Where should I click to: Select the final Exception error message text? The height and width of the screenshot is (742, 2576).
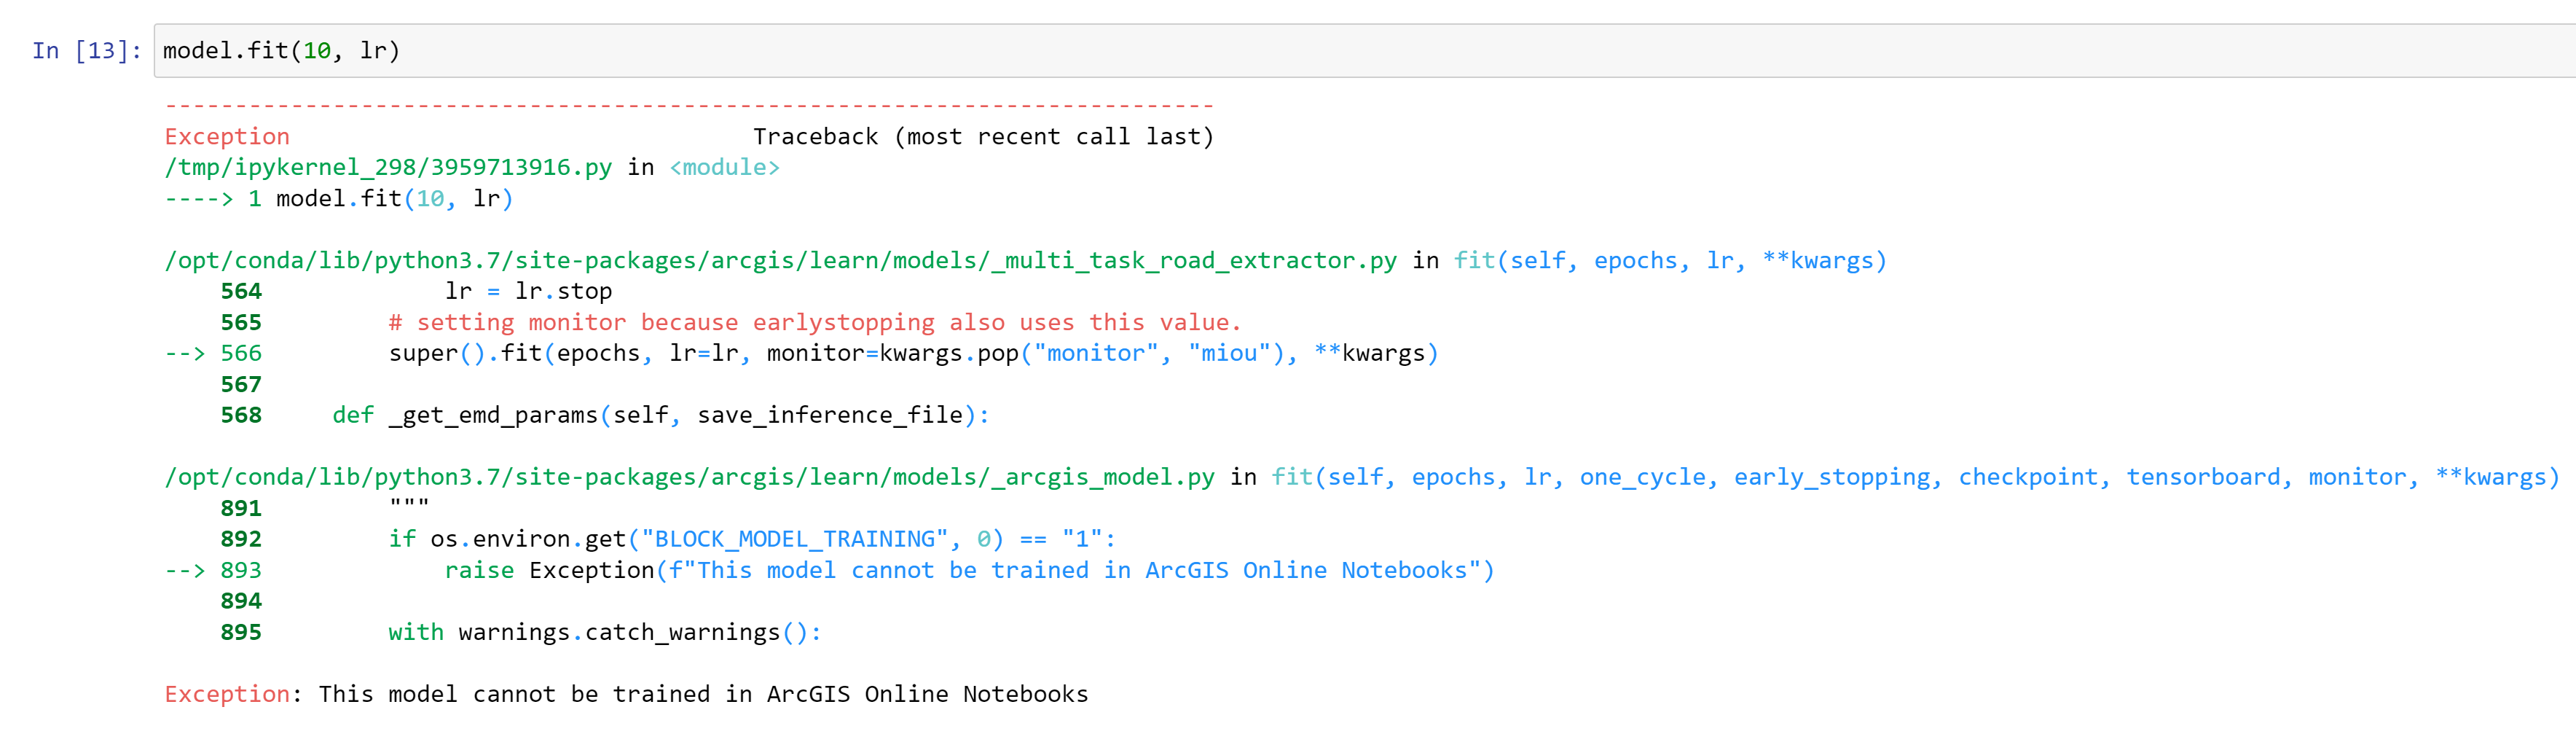coord(625,693)
